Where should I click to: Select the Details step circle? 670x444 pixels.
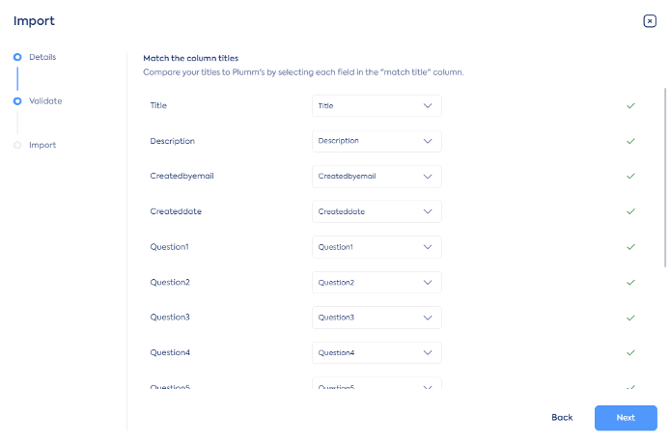click(18, 57)
